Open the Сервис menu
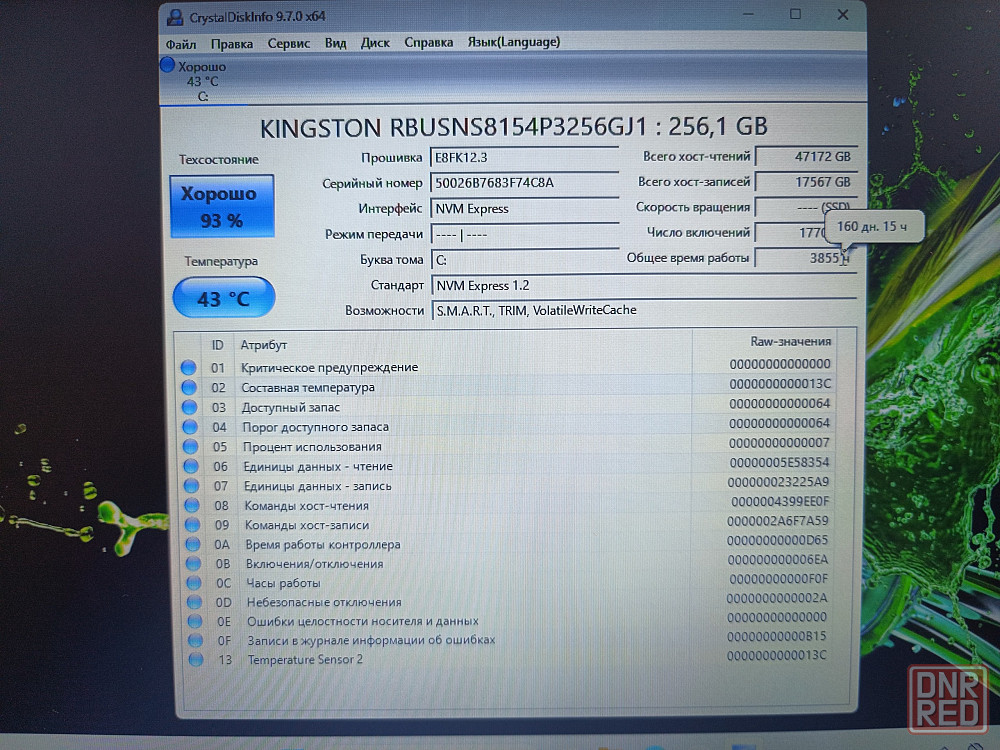The image size is (1000, 750). 288,43
